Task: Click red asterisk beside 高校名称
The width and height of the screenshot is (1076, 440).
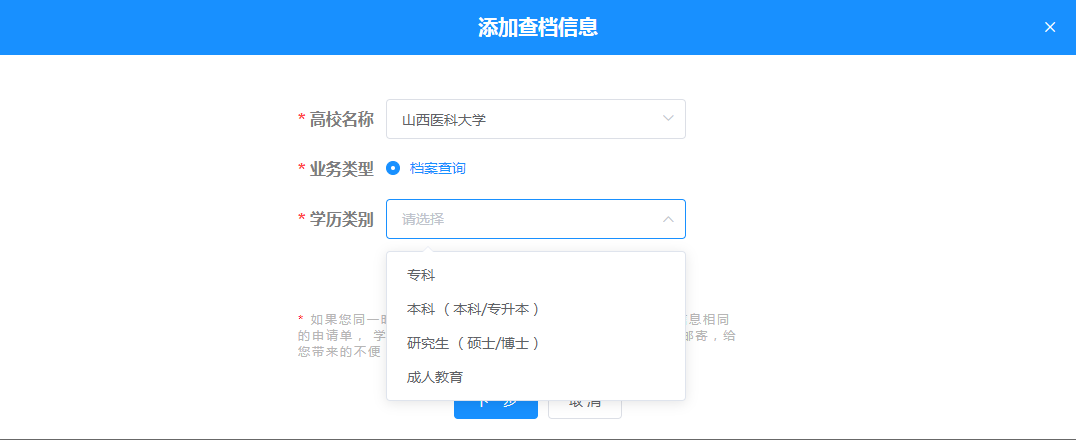Action: click(302, 120)
